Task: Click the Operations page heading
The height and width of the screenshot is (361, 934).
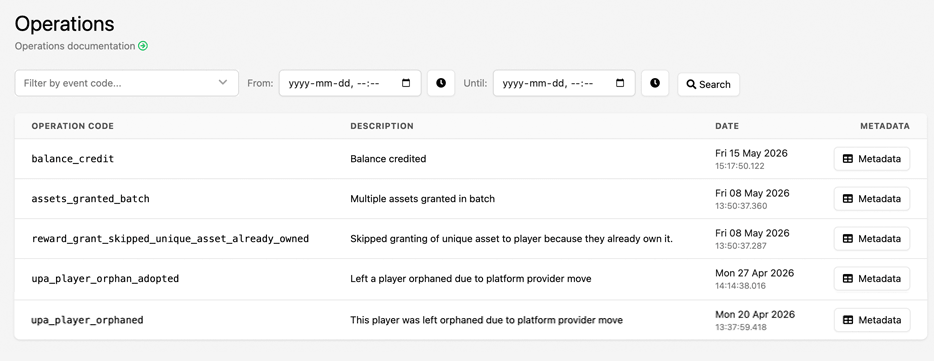Action: tap(64, 24)
